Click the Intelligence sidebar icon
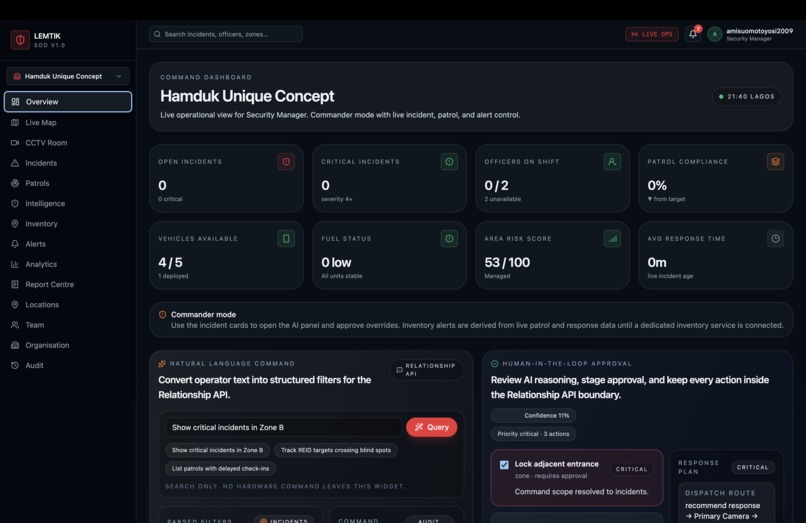The height and width of the screenshot is (523, 806). [15, 204]
